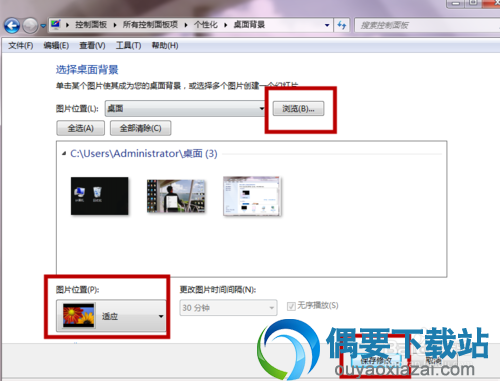500x381 pixels.
Task: Click the 所有控制面板项 breadcrumb
Action: (x=150, y=25)
